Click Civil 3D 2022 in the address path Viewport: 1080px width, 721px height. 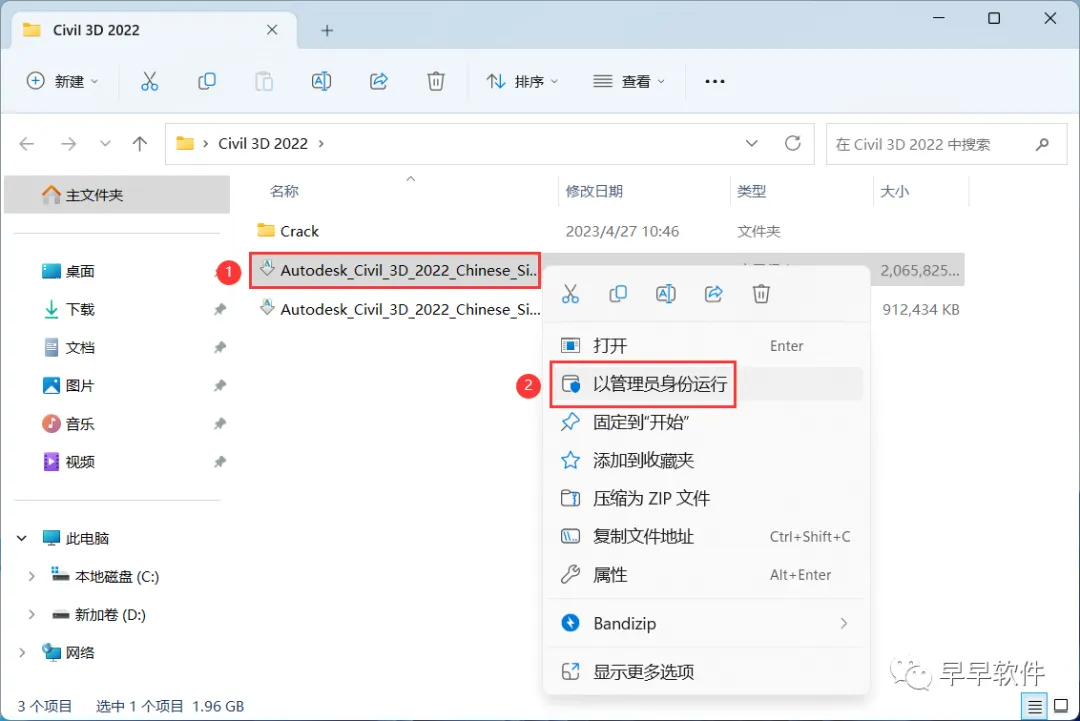tap(263, 143)
